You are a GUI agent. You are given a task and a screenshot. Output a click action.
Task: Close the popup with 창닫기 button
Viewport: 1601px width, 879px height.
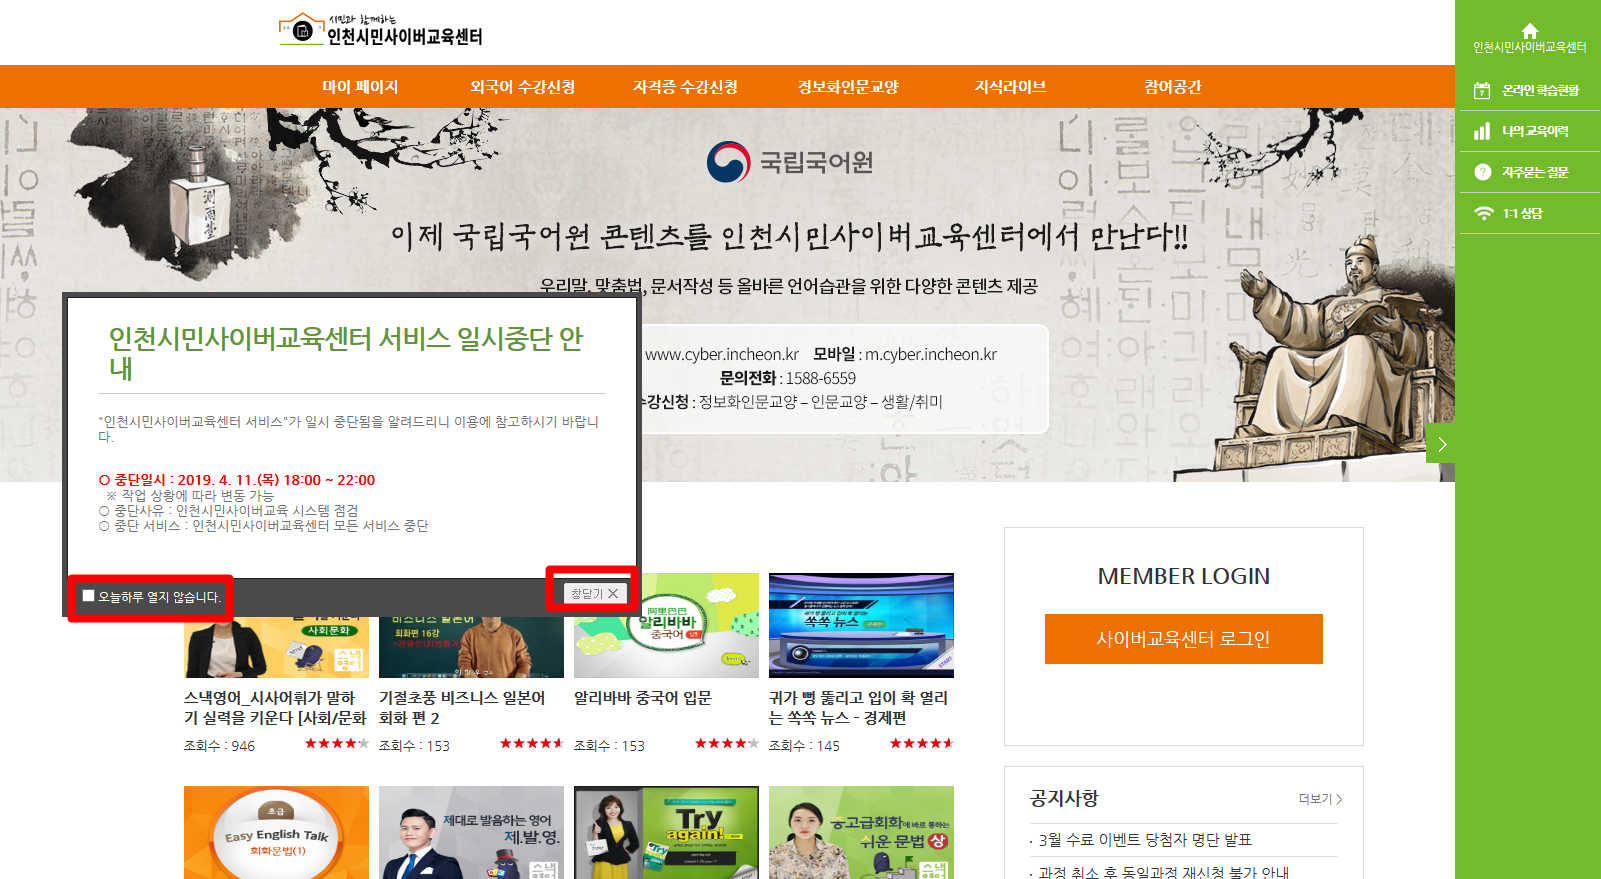[x=595, y=593]
